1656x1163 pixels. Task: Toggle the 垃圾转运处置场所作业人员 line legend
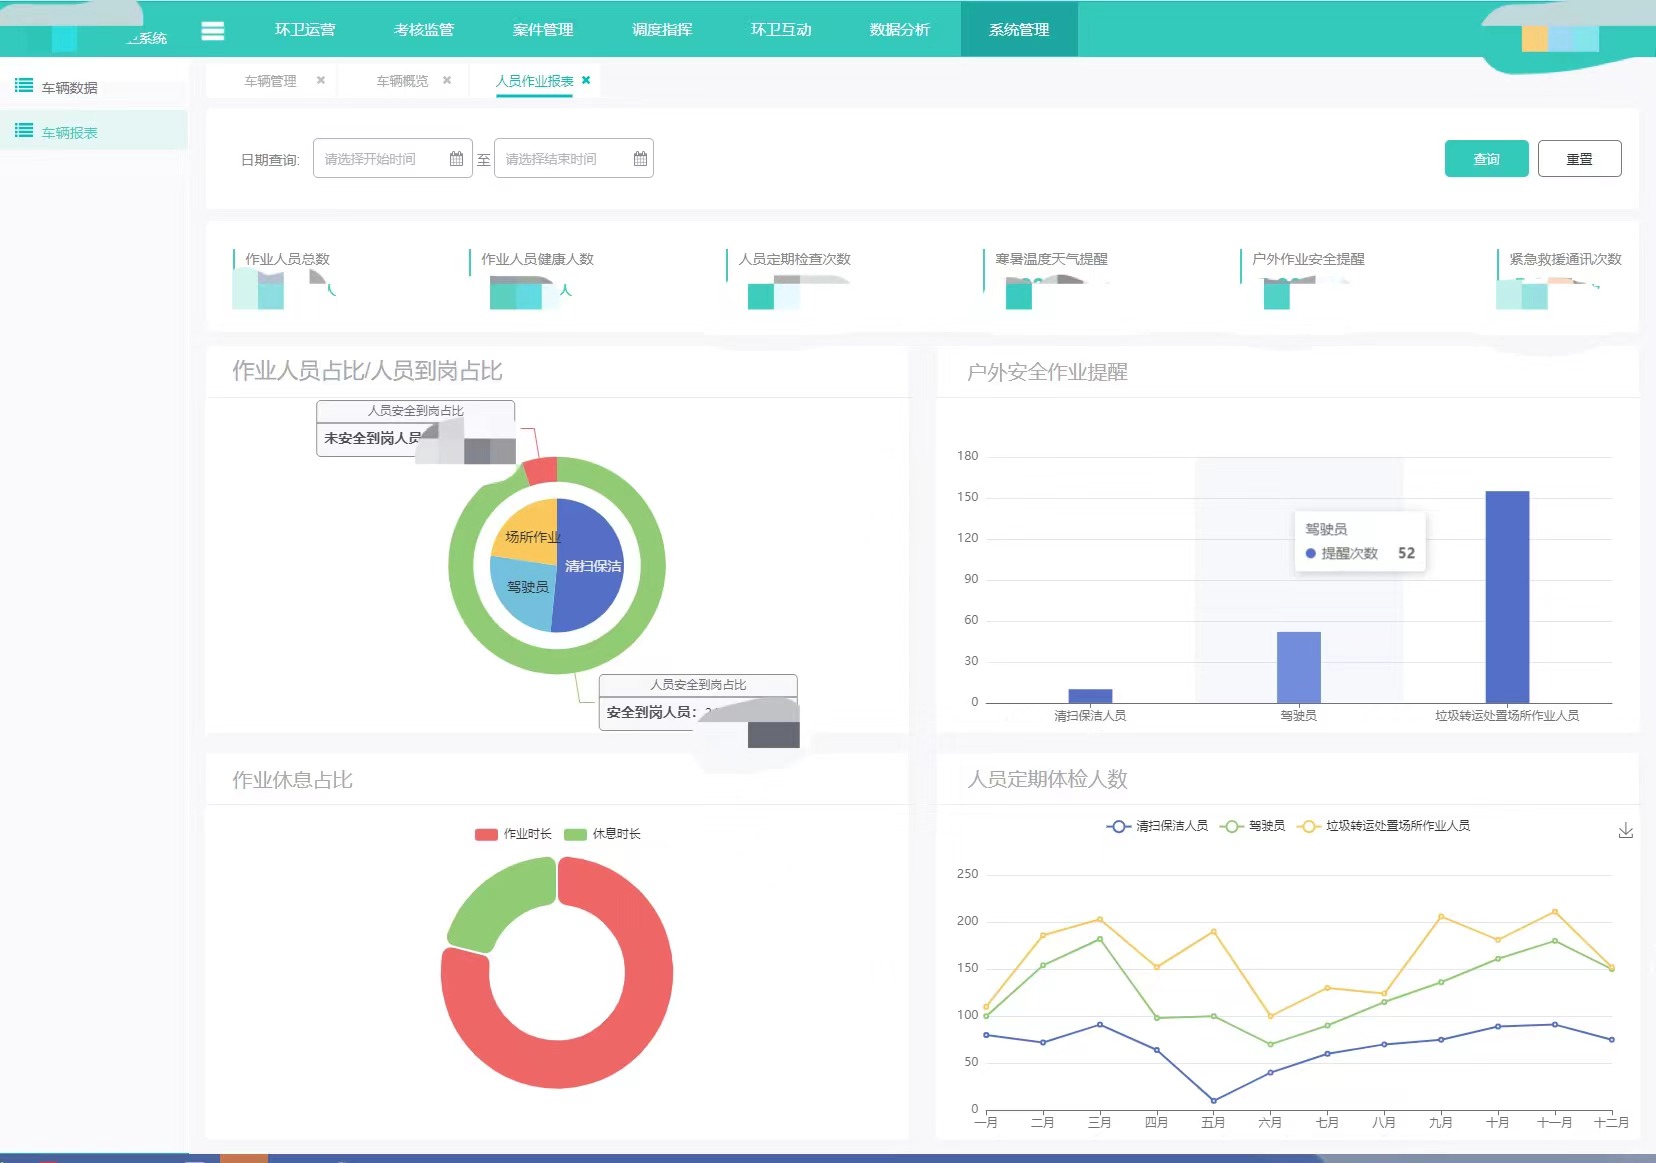[x=1383, y=826]
